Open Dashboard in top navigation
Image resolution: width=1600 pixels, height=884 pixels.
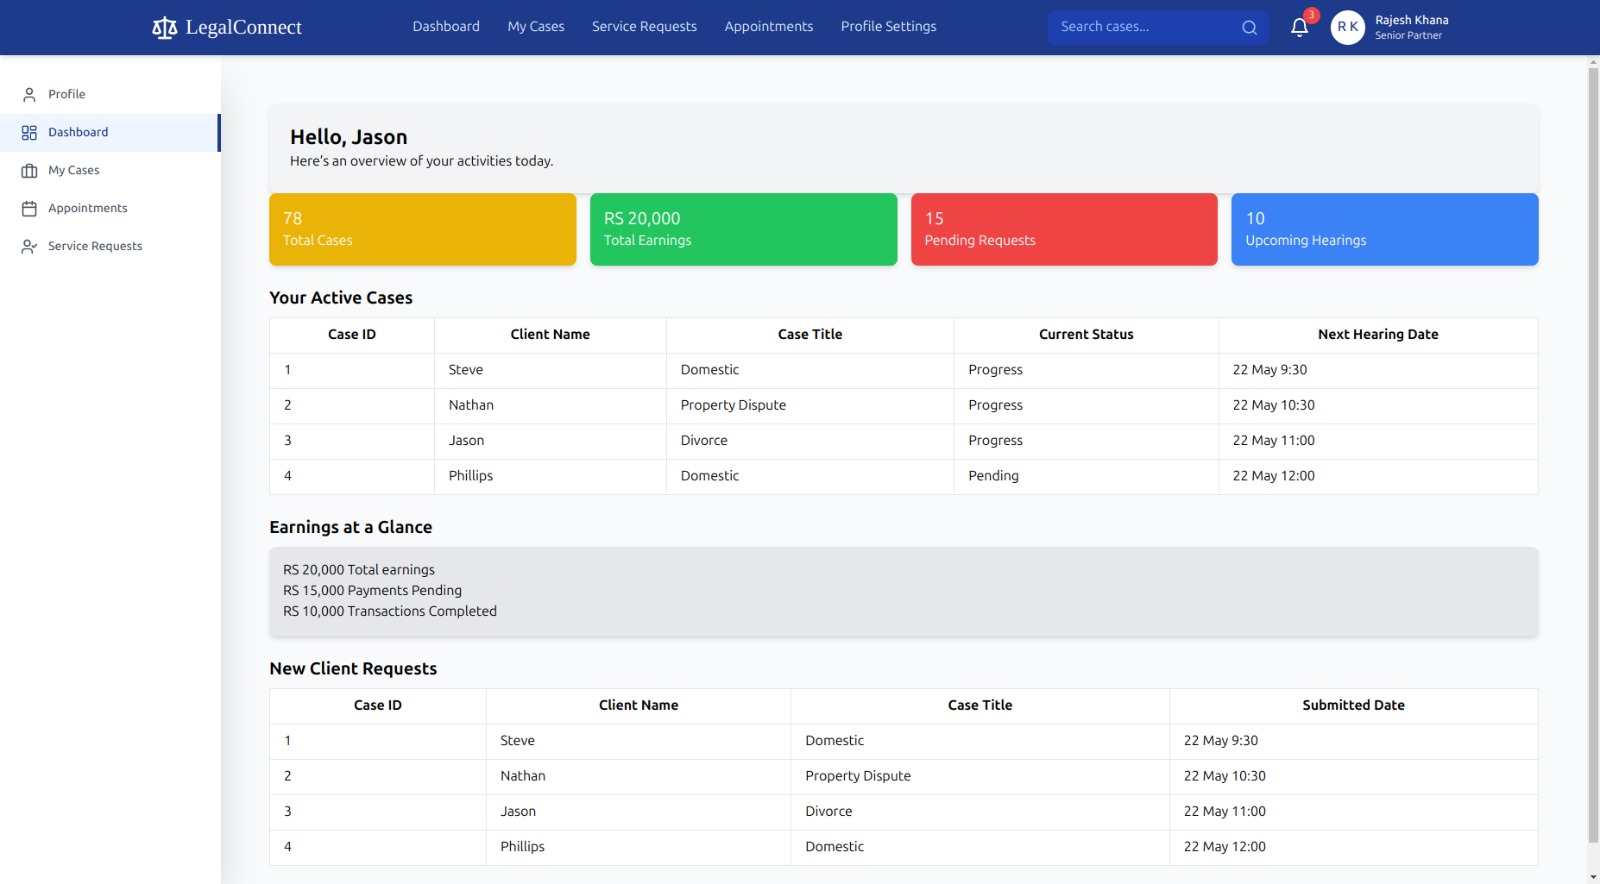tap(446, 26)
